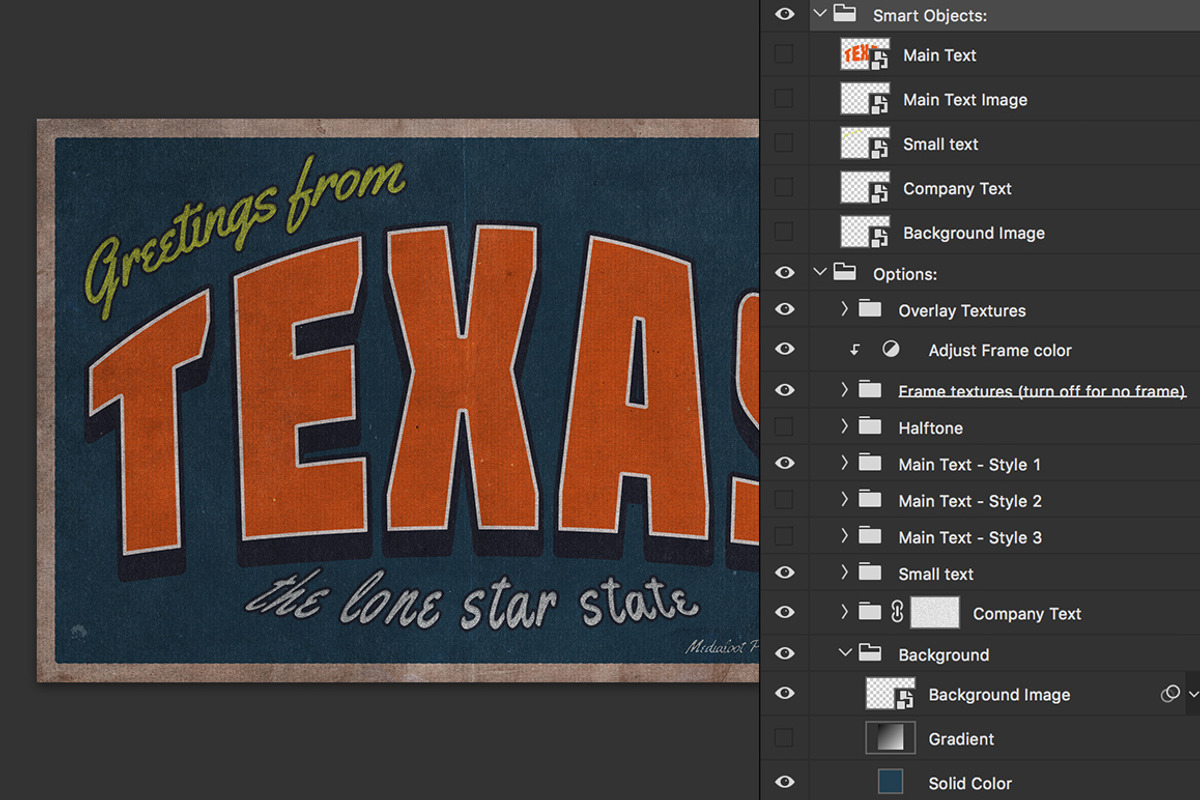Select the Frame textures layer group name
Screen dimensions: 1200x800
1040,391
